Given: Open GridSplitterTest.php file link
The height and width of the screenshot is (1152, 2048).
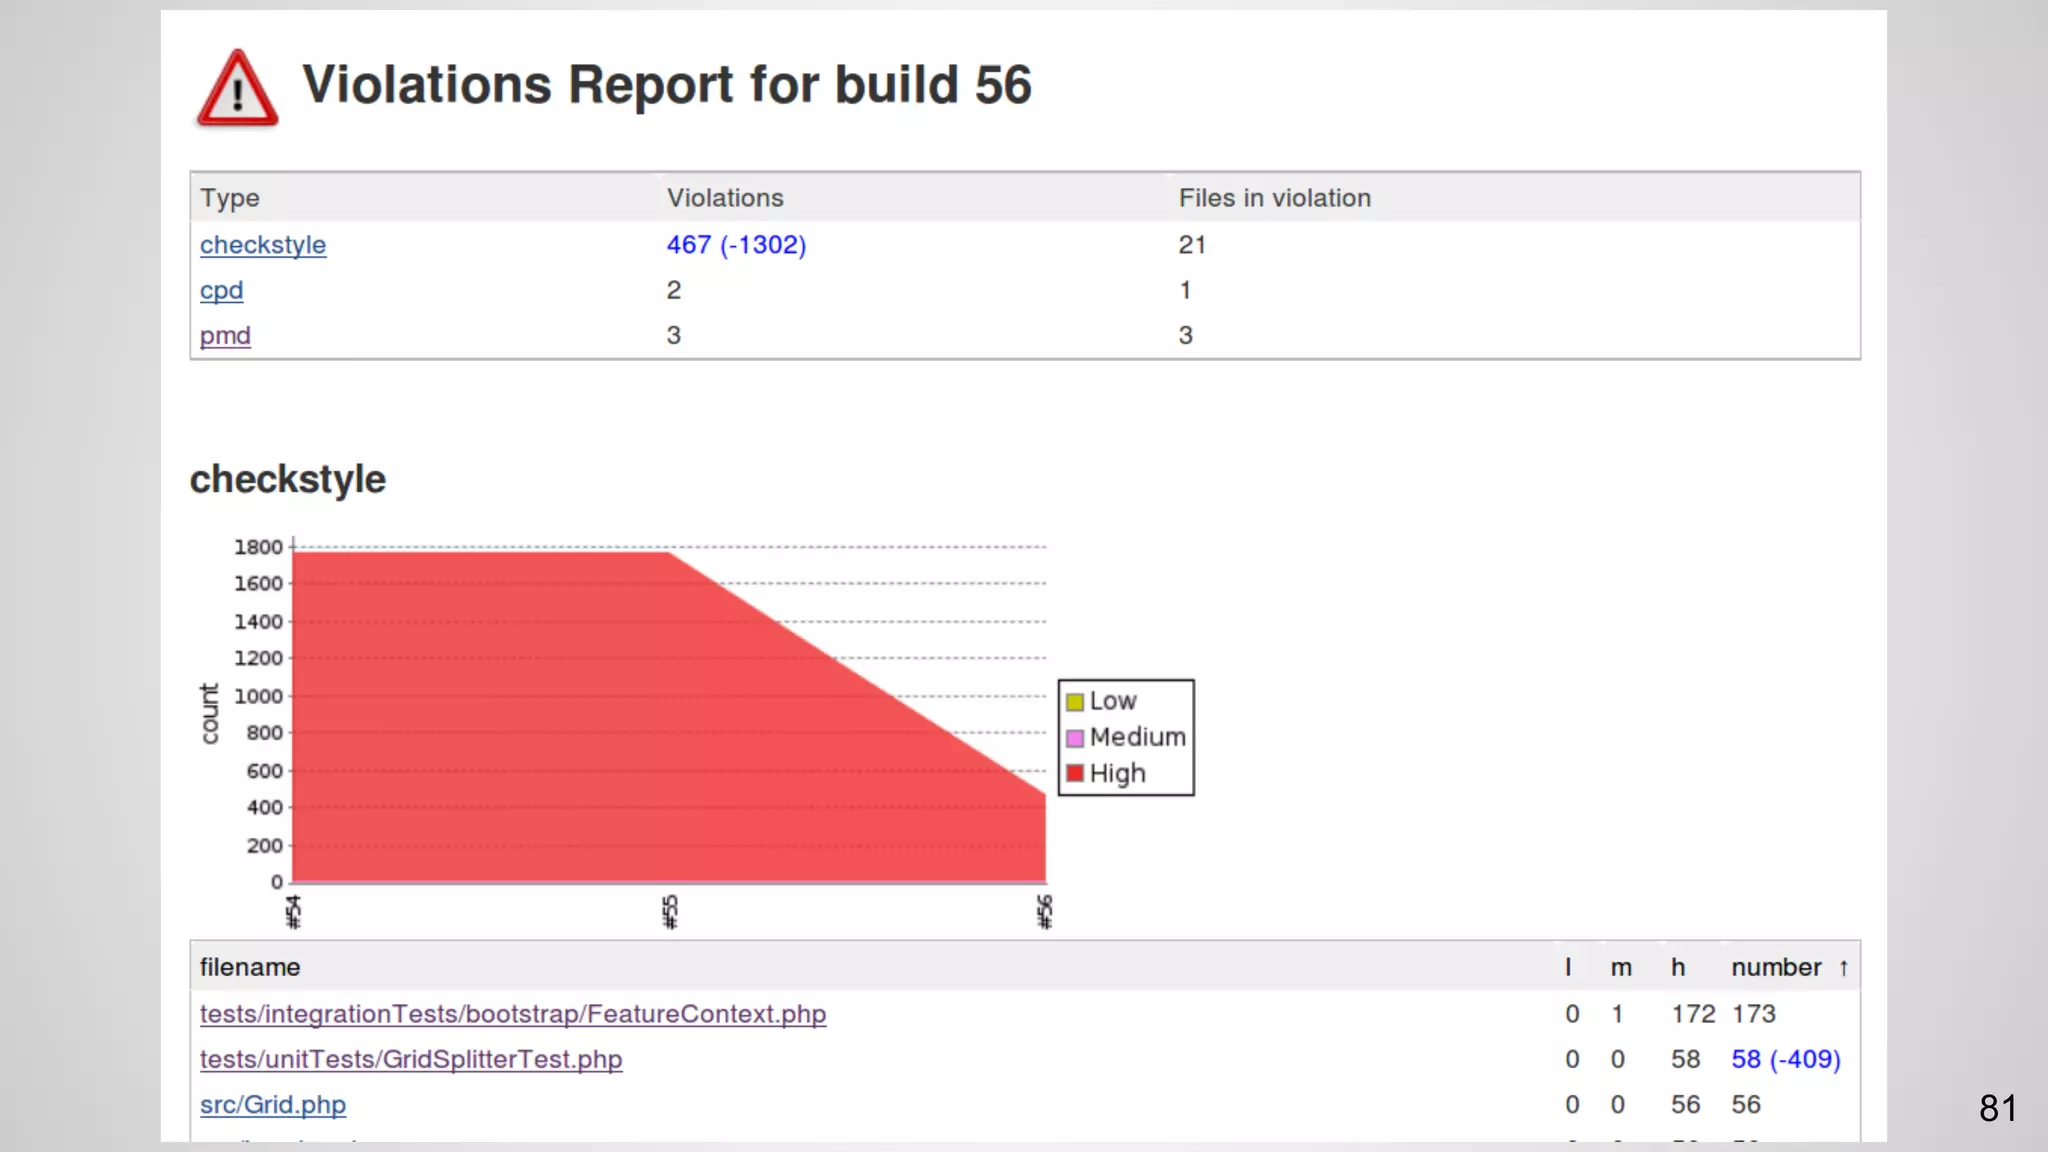Looking at the screenshot, I should click(x=410, y=1059).
